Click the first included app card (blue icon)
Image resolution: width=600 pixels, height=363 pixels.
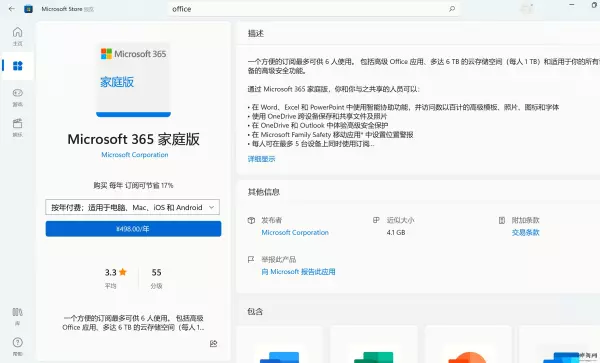[280, 344]
